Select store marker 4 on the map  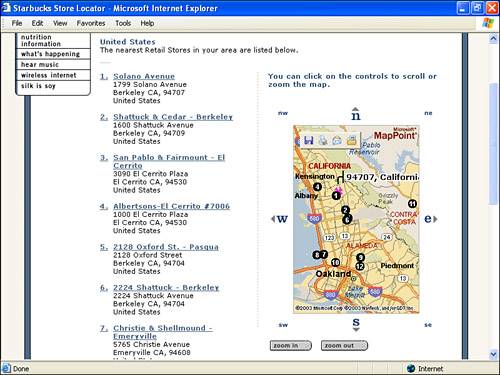tap(318, 187)
